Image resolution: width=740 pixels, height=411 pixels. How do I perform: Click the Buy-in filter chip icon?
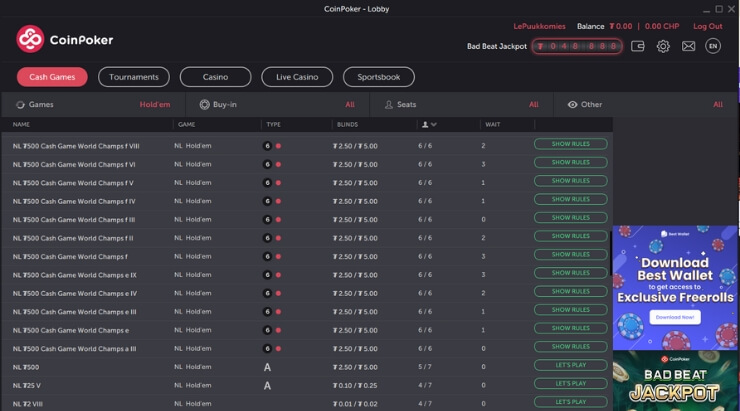204,105
